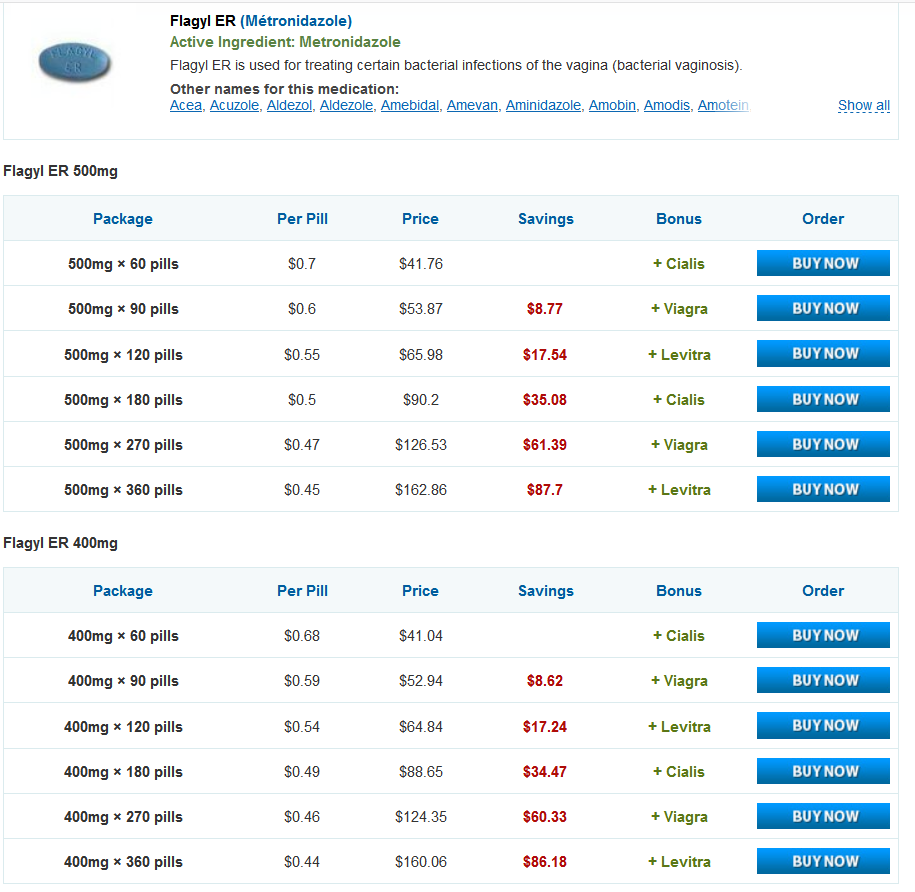This screenshot has height=892, width=915.
Task: Open the Acea alternate name link
Action: pos(185,106)
